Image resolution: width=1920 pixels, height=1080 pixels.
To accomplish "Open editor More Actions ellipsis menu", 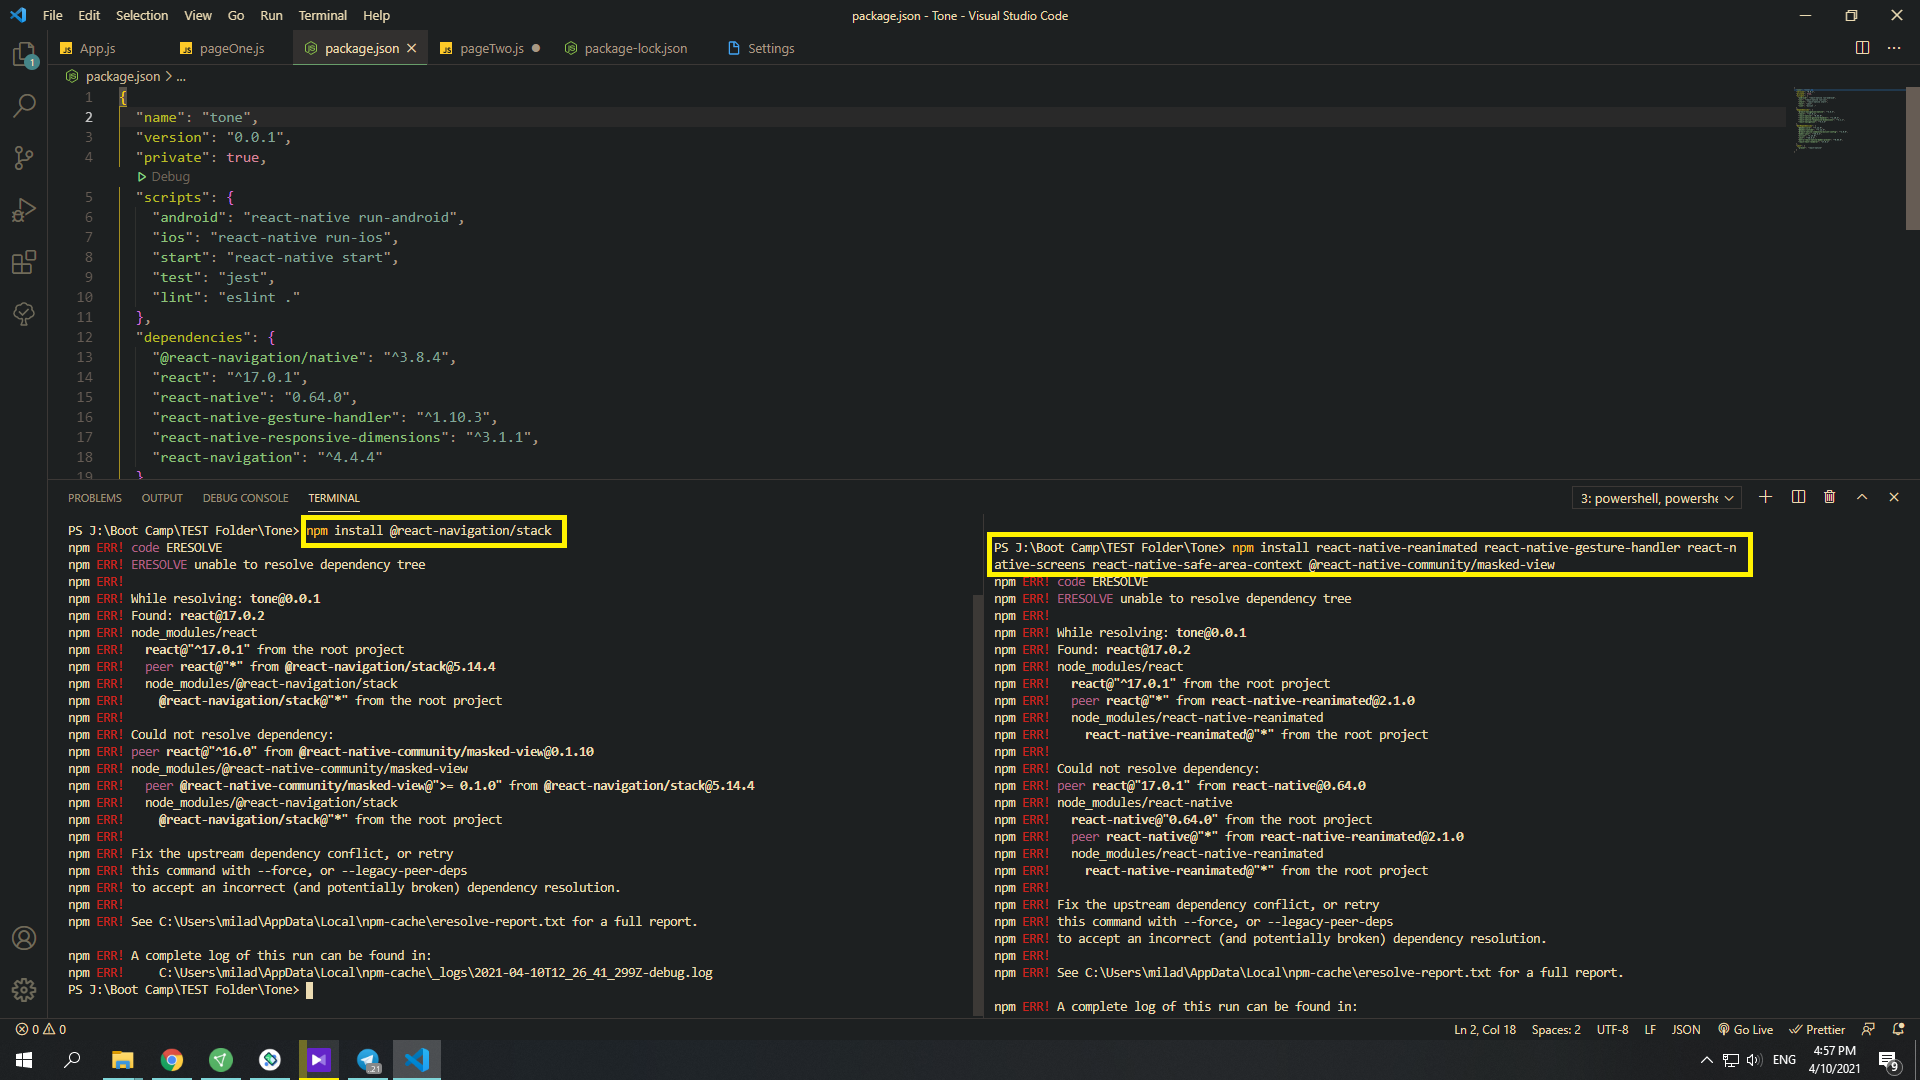I will point(1894,48).
